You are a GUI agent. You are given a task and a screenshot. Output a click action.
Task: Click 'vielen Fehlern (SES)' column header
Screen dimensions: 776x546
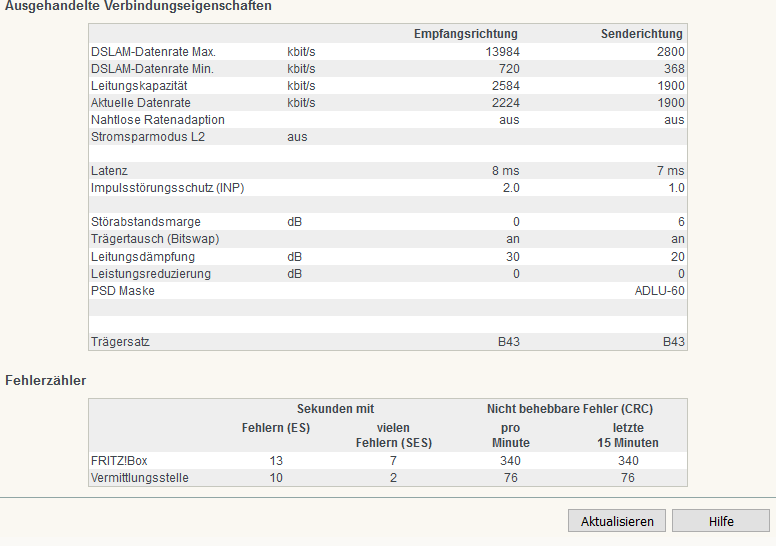tap(393, 435)
